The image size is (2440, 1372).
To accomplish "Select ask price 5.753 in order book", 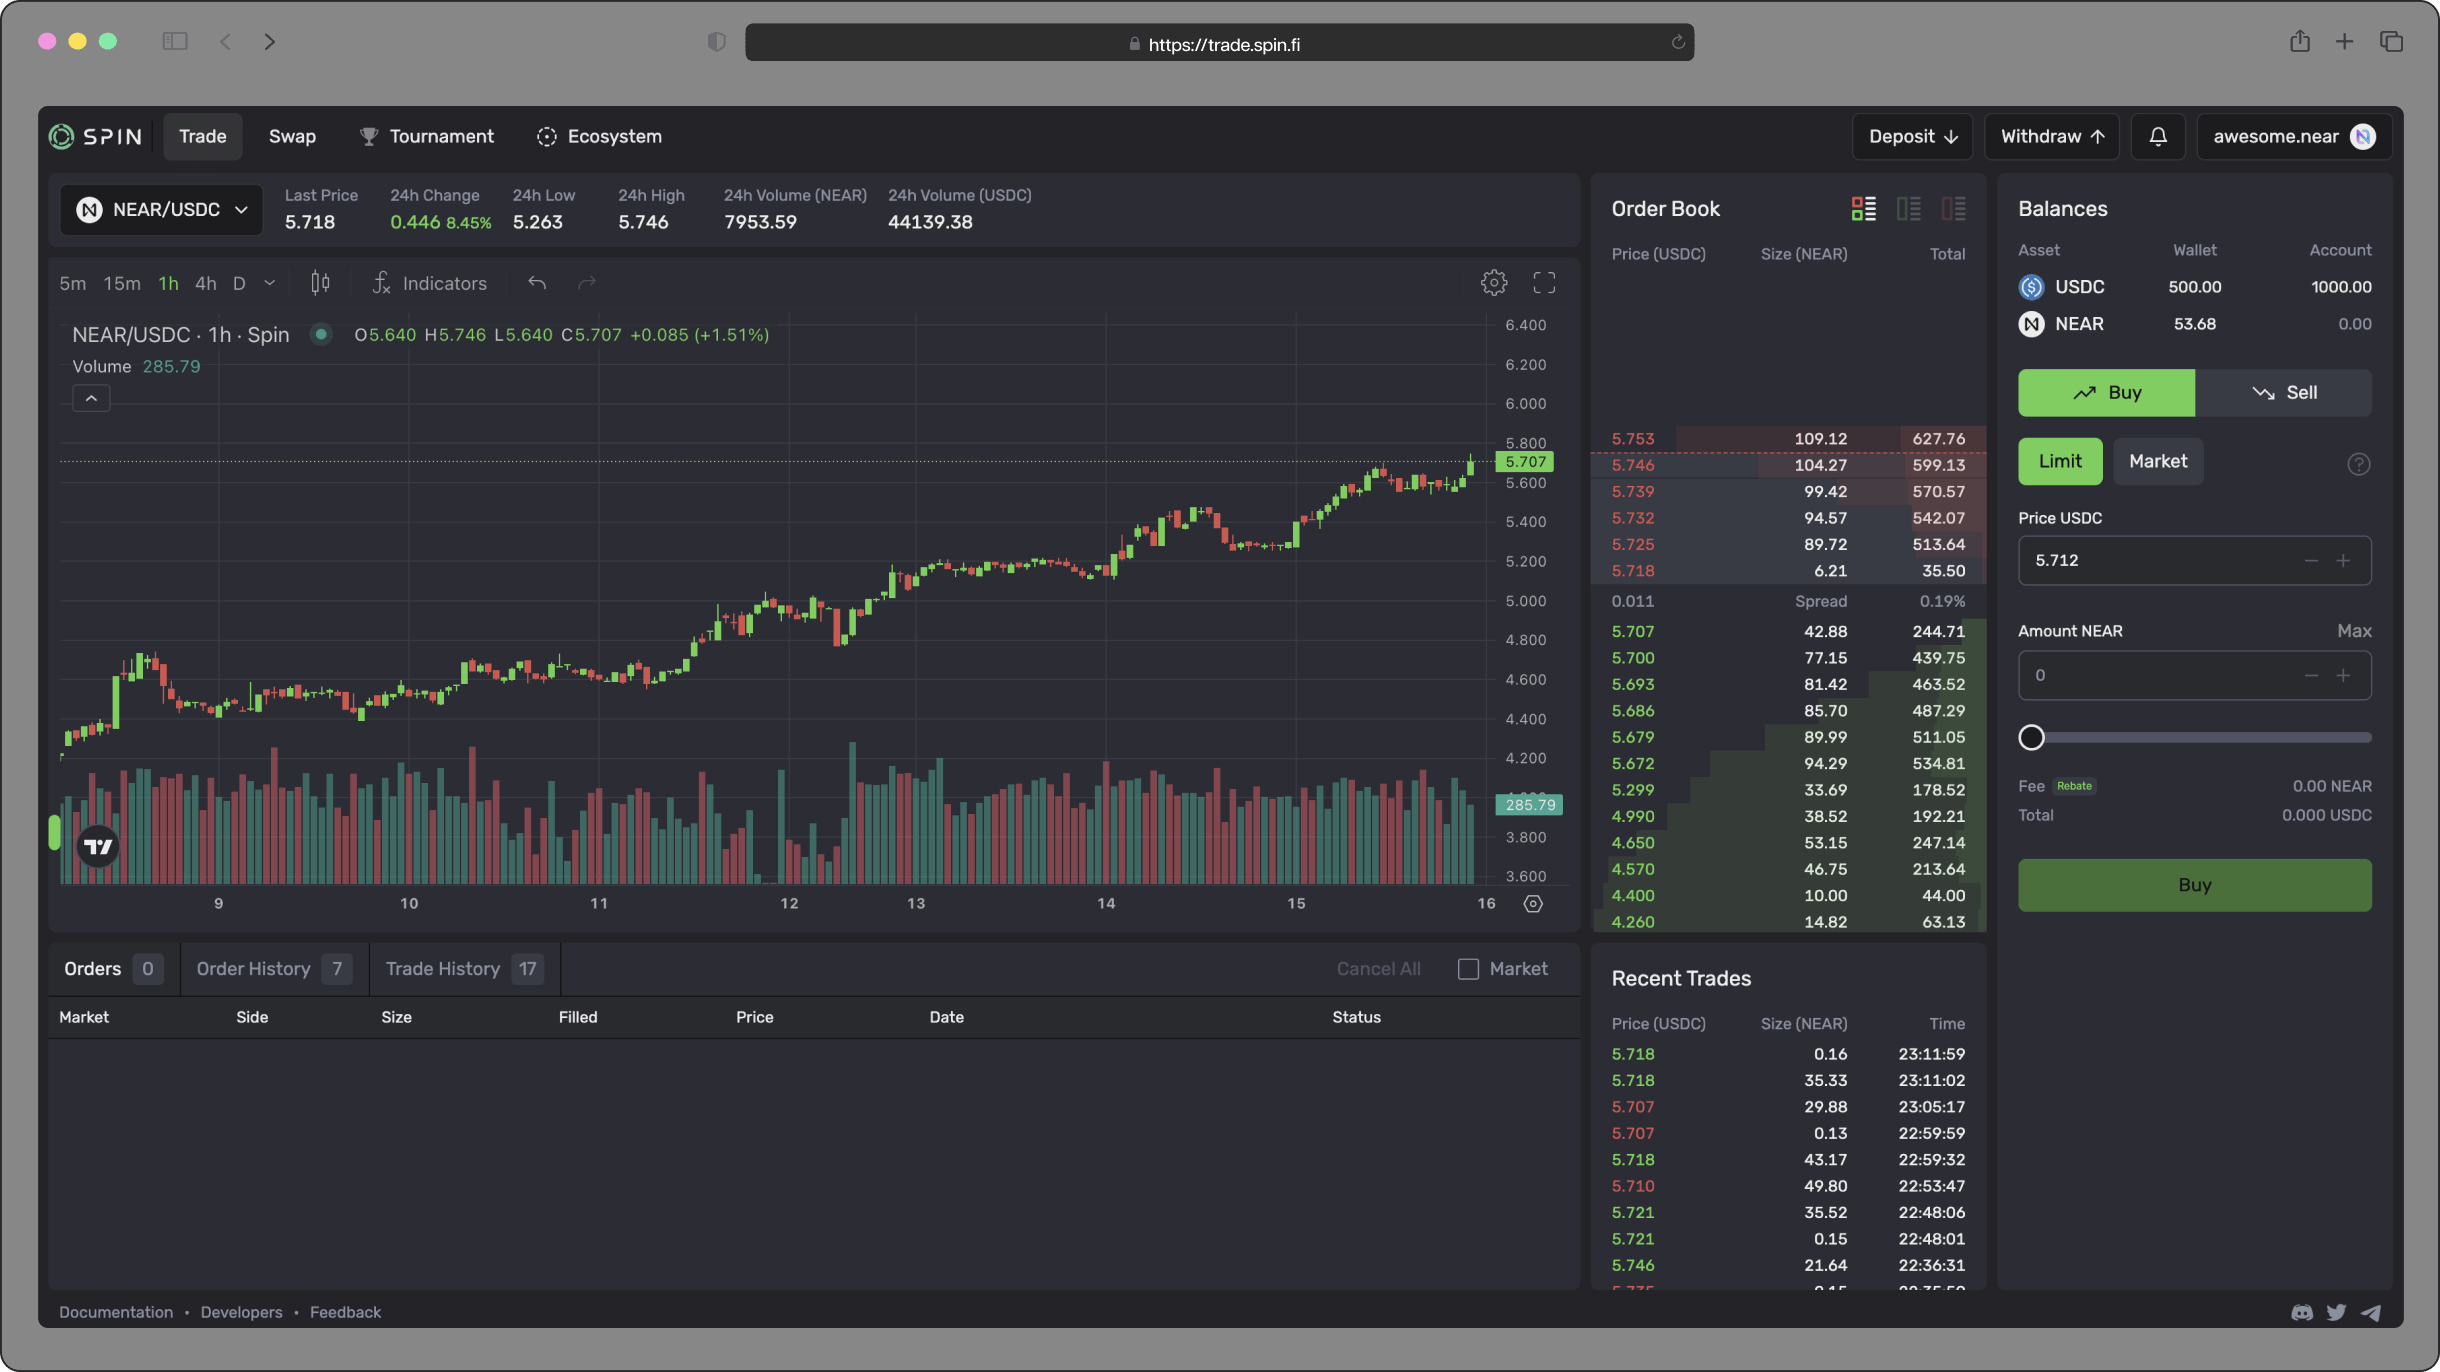I will (x=1632, y=439).
